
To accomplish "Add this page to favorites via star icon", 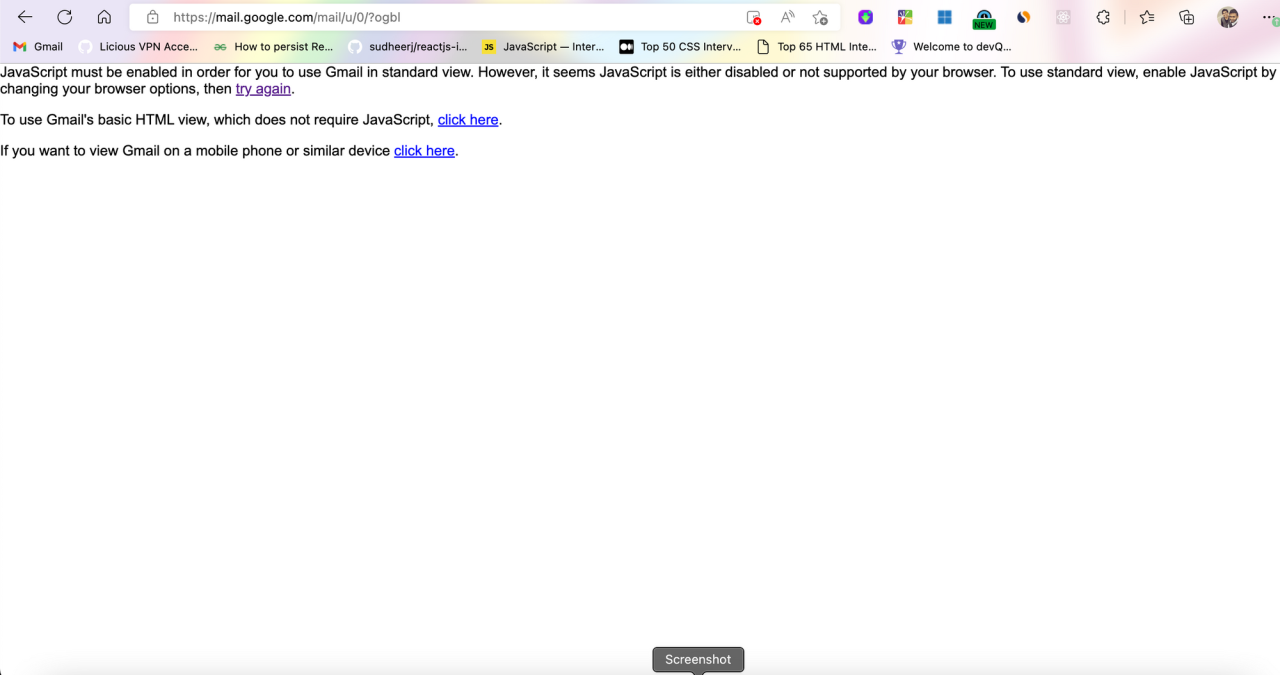I will pos(820,17).
